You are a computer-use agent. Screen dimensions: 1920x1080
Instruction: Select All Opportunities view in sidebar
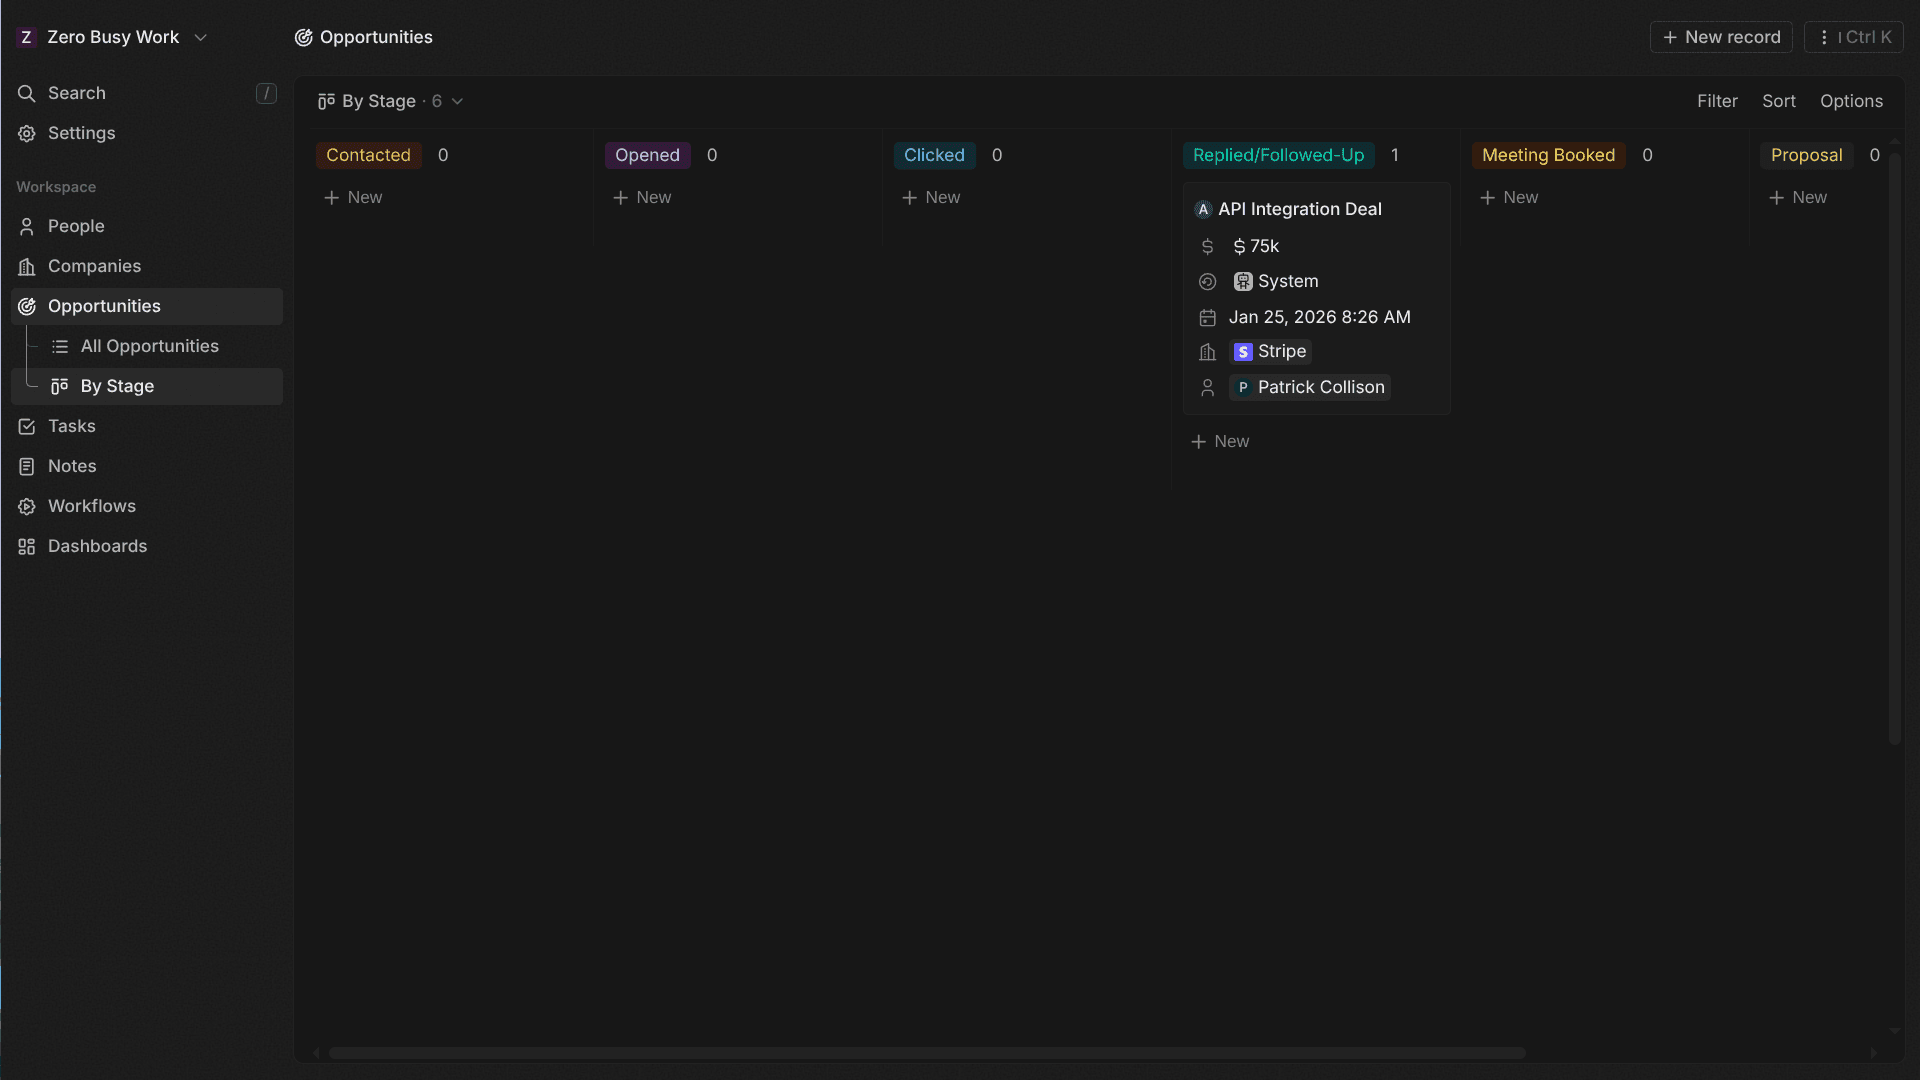coord(149,346)
